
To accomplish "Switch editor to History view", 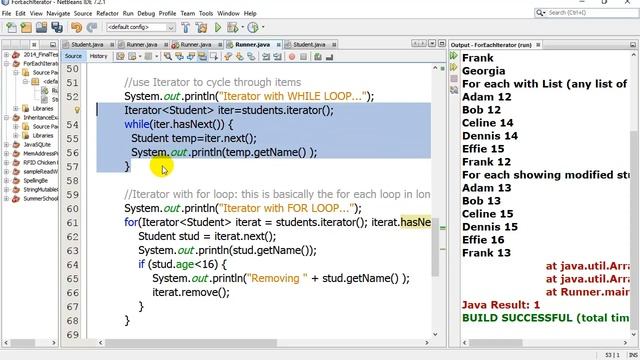I will (98, 56).
